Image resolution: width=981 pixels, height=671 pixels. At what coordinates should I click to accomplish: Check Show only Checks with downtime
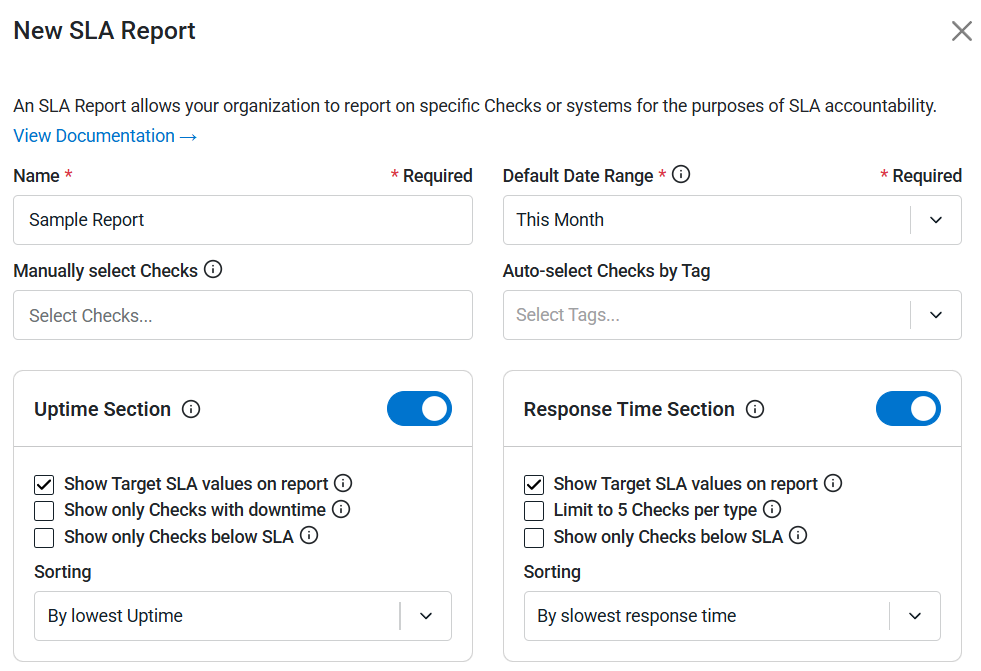44,510
